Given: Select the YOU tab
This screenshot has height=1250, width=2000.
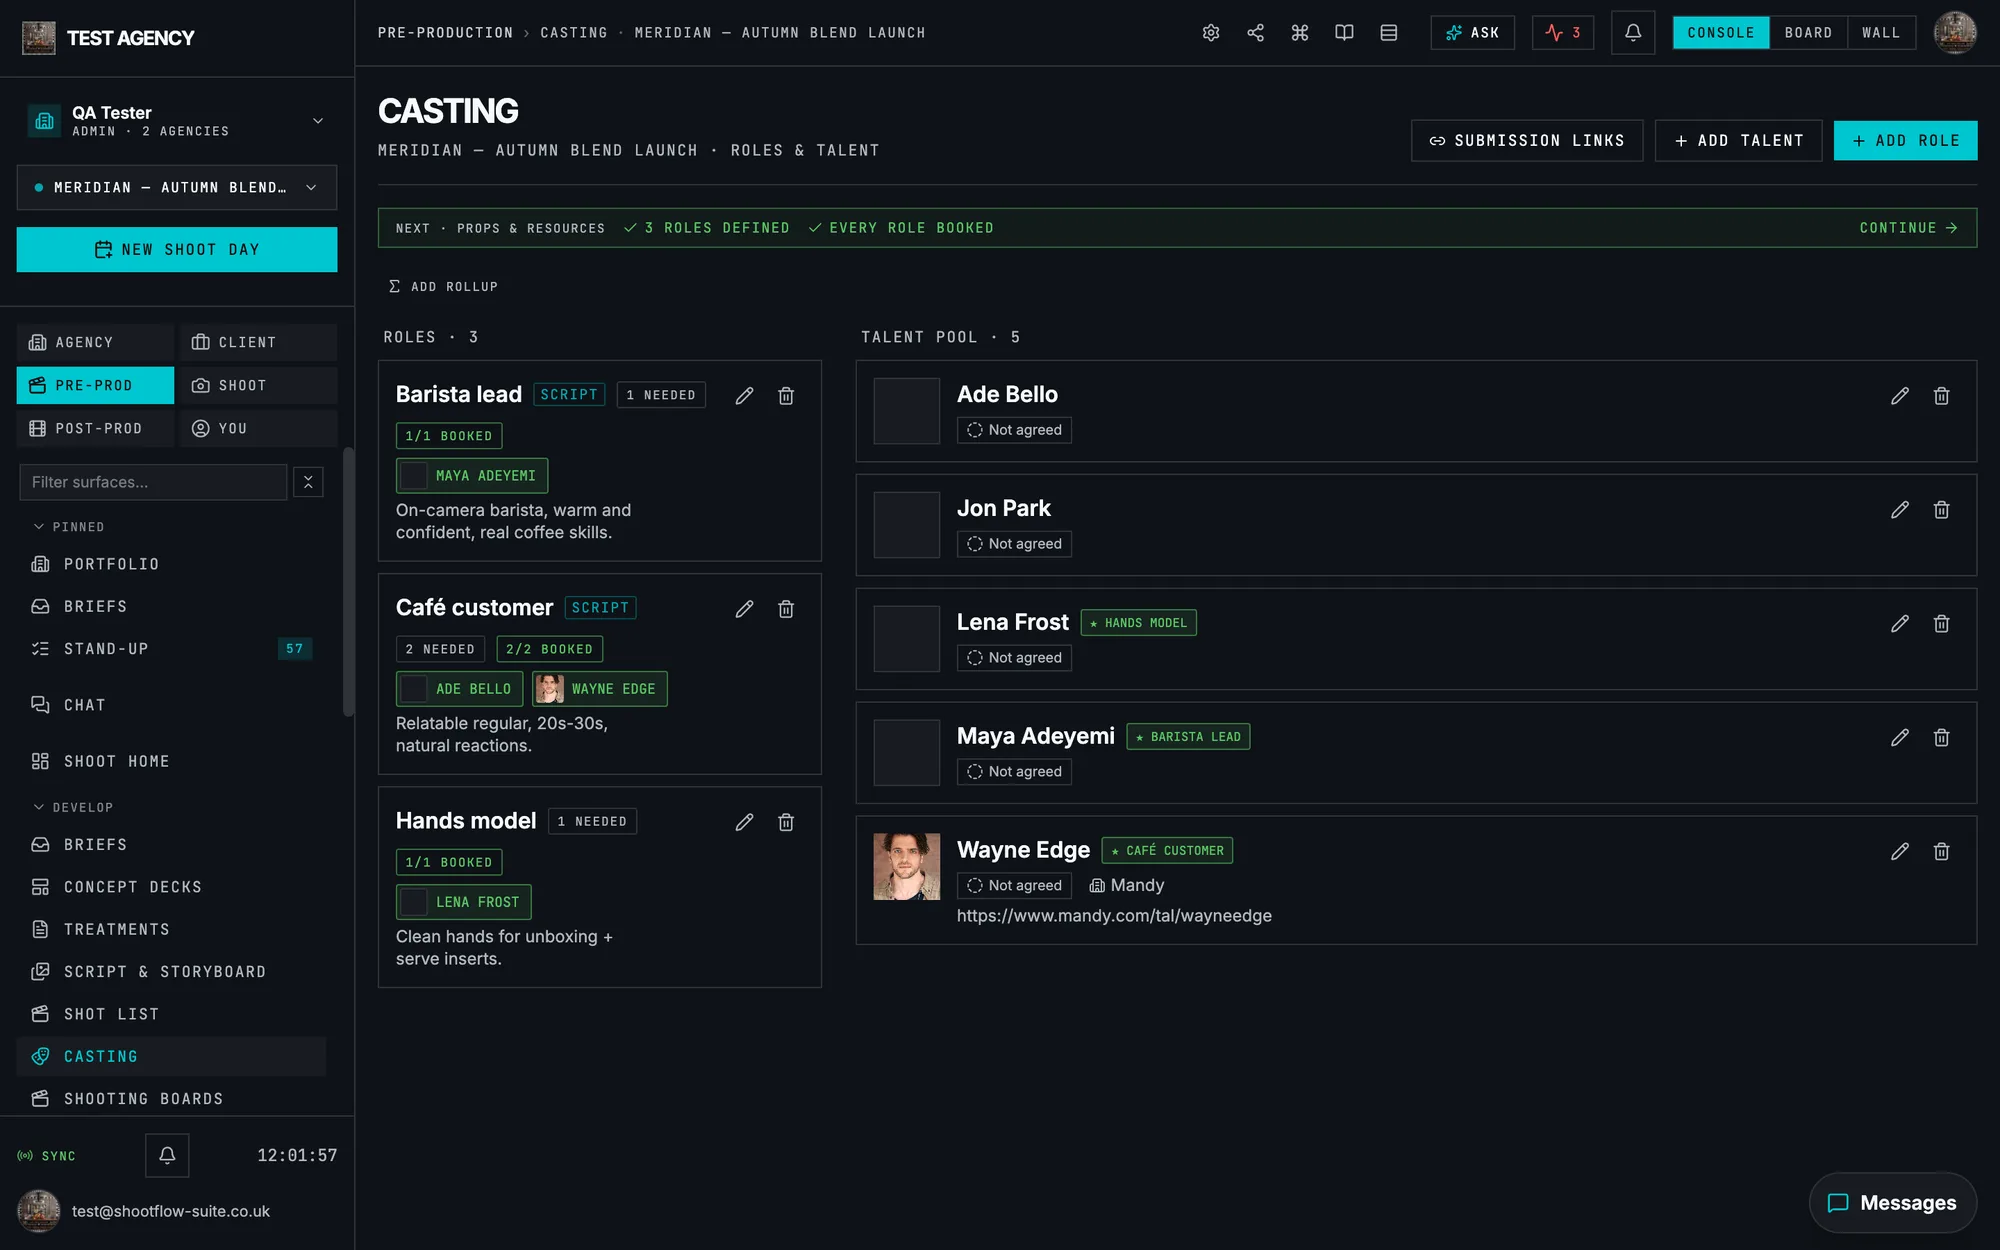Looking at the screenshot, I should pos(258,429).
